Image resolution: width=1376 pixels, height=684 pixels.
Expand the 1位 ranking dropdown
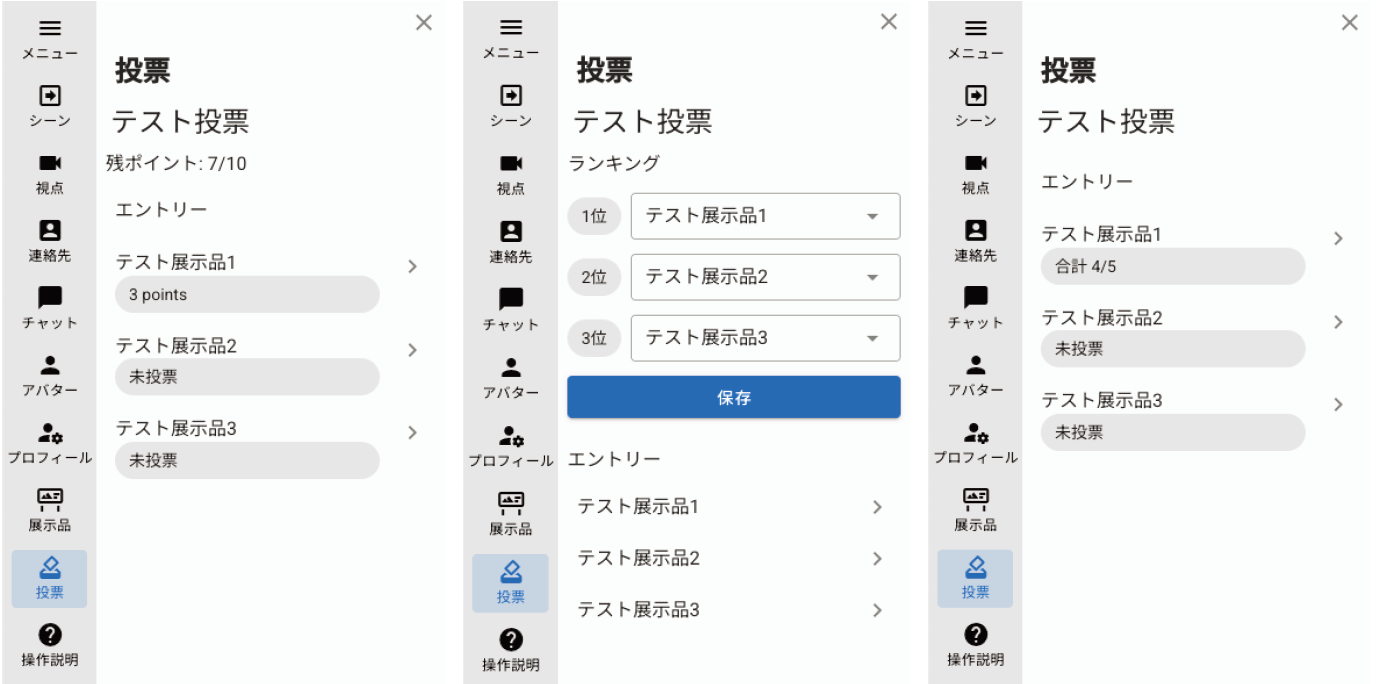coord(765,216)
